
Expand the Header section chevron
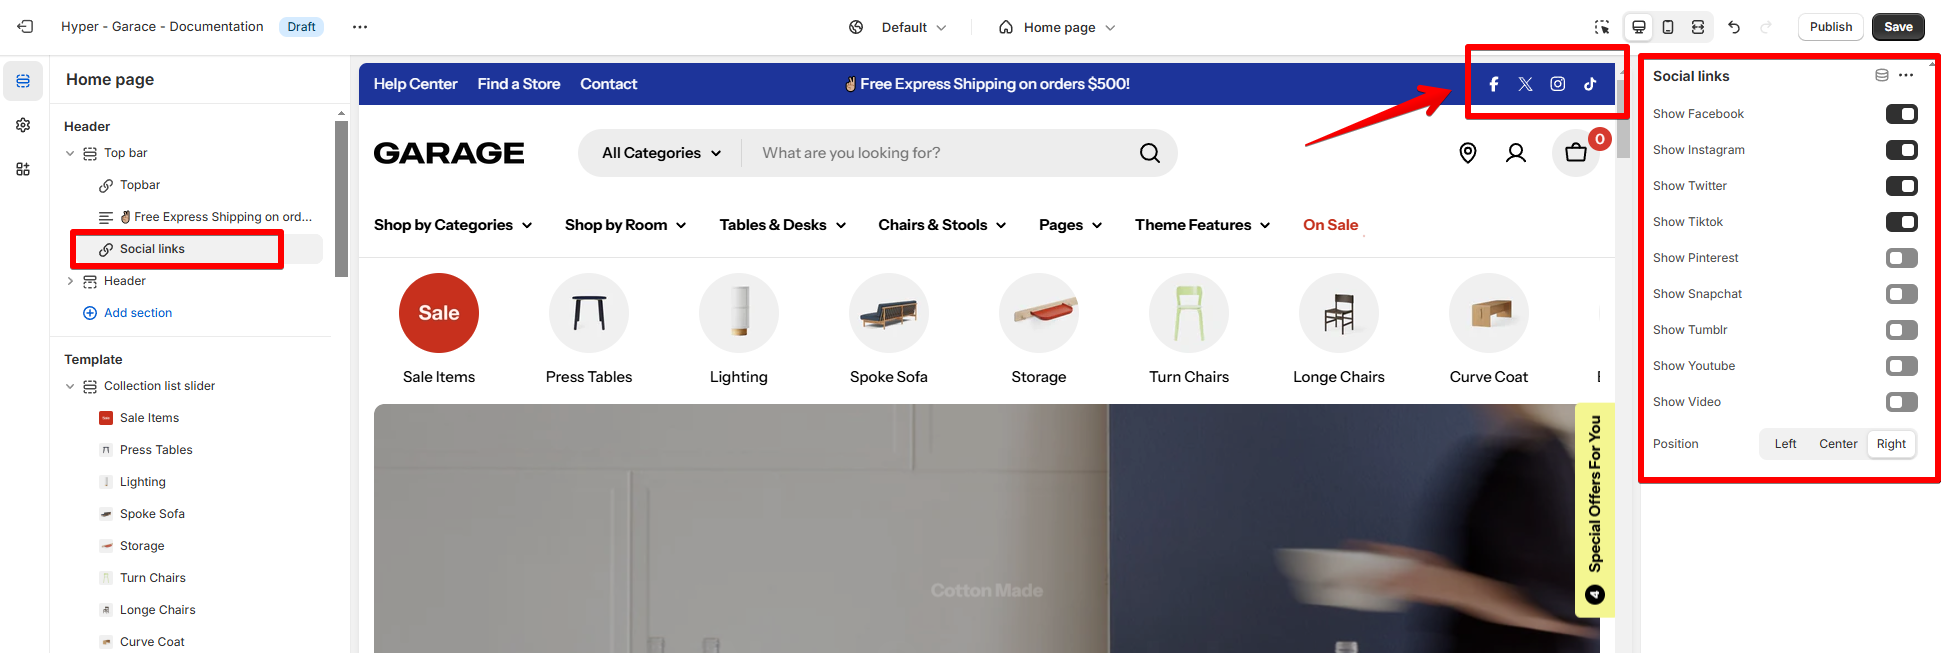click(70, 281)
